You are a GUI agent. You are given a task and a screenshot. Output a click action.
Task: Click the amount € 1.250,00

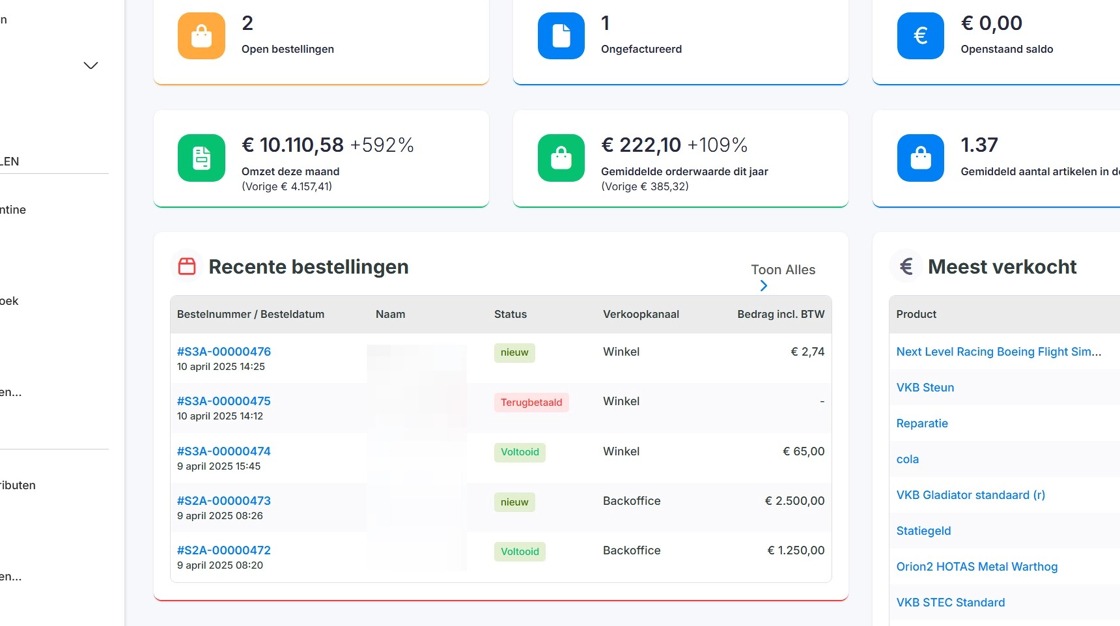tap(796, 550)
